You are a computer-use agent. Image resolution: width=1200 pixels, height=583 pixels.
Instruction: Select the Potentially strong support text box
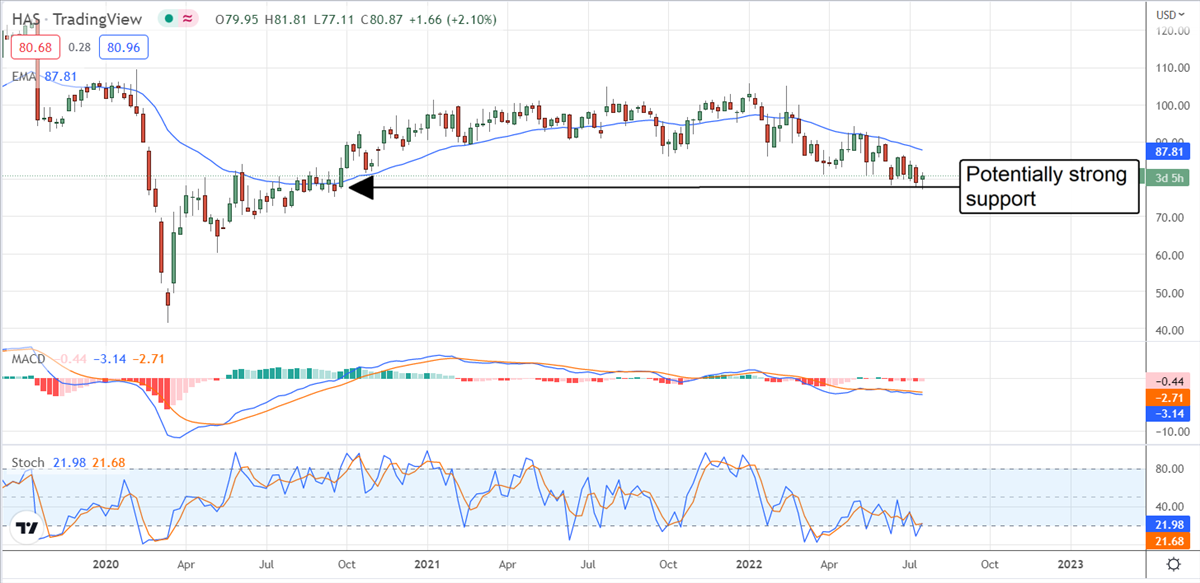point(1049,187)
